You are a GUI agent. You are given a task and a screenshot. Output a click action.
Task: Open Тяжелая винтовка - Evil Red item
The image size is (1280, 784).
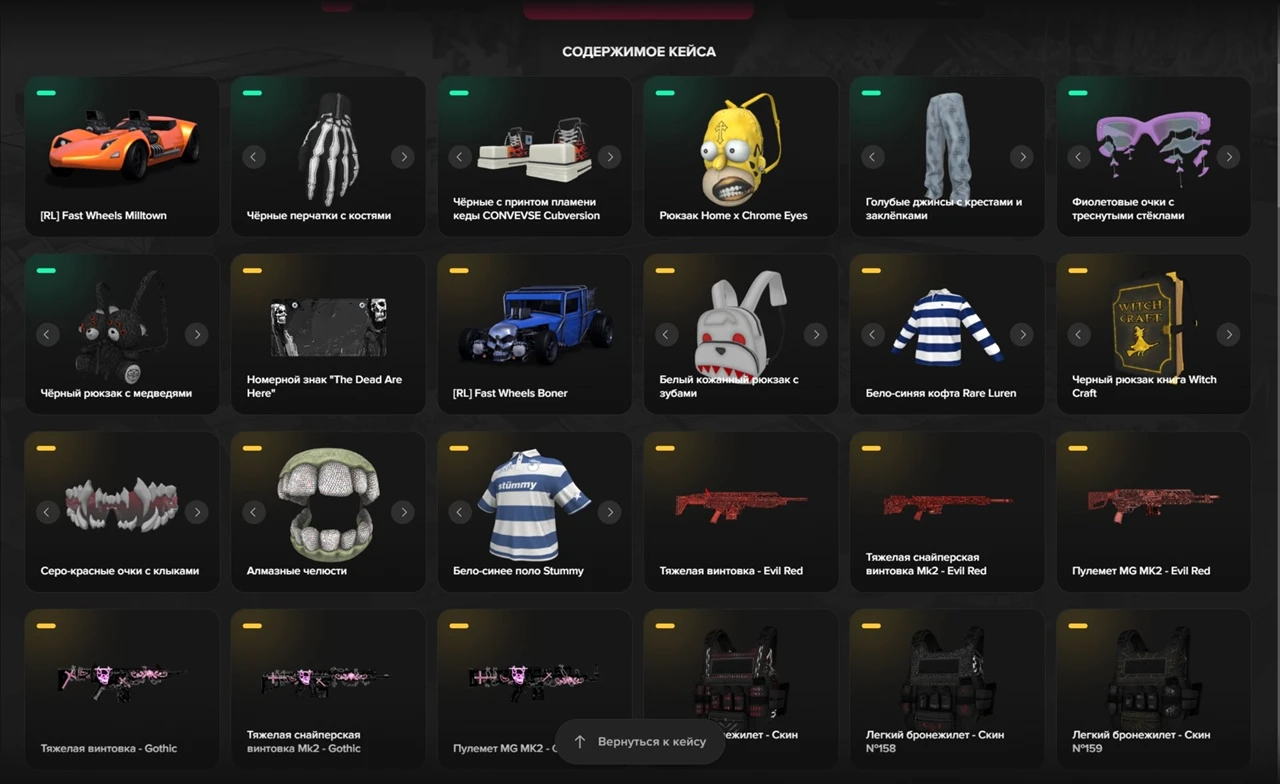tap(741, 511)
